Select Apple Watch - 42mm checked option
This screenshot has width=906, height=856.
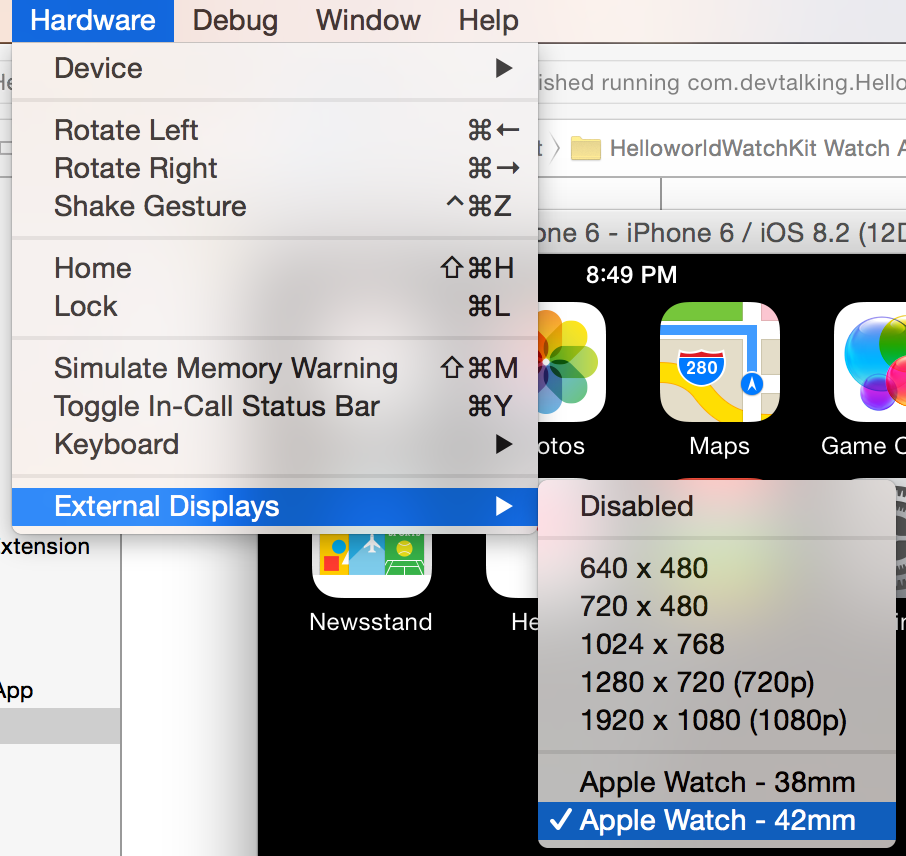pyautogui.click(x=716, y=820)
